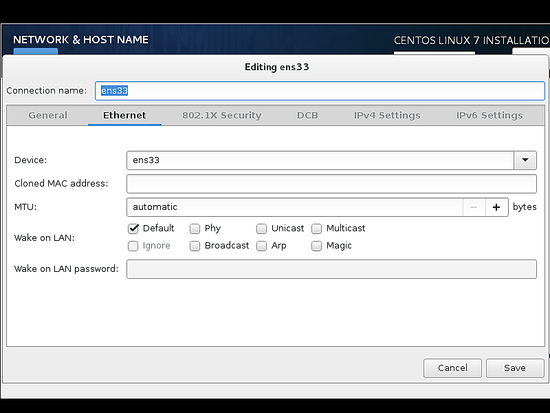Click the "Editing ens33" dialog title

coord(277,67)
